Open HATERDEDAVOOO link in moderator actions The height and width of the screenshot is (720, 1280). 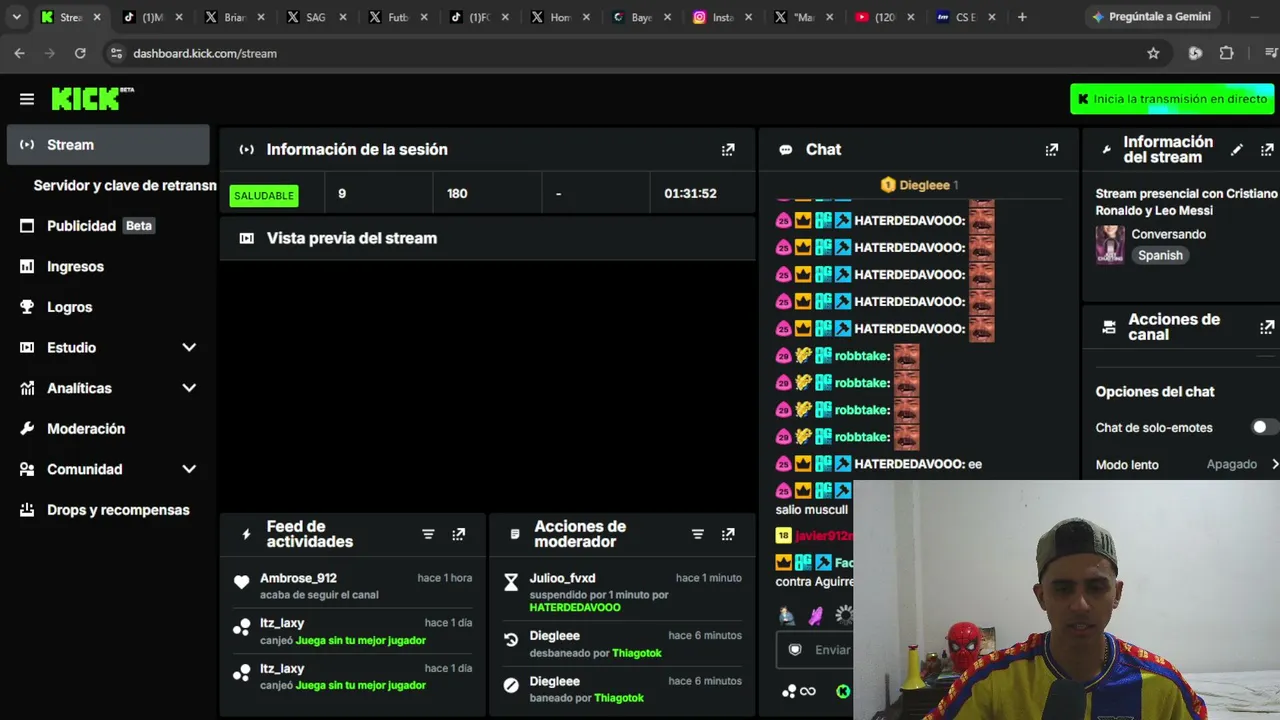tap(575, 608)
